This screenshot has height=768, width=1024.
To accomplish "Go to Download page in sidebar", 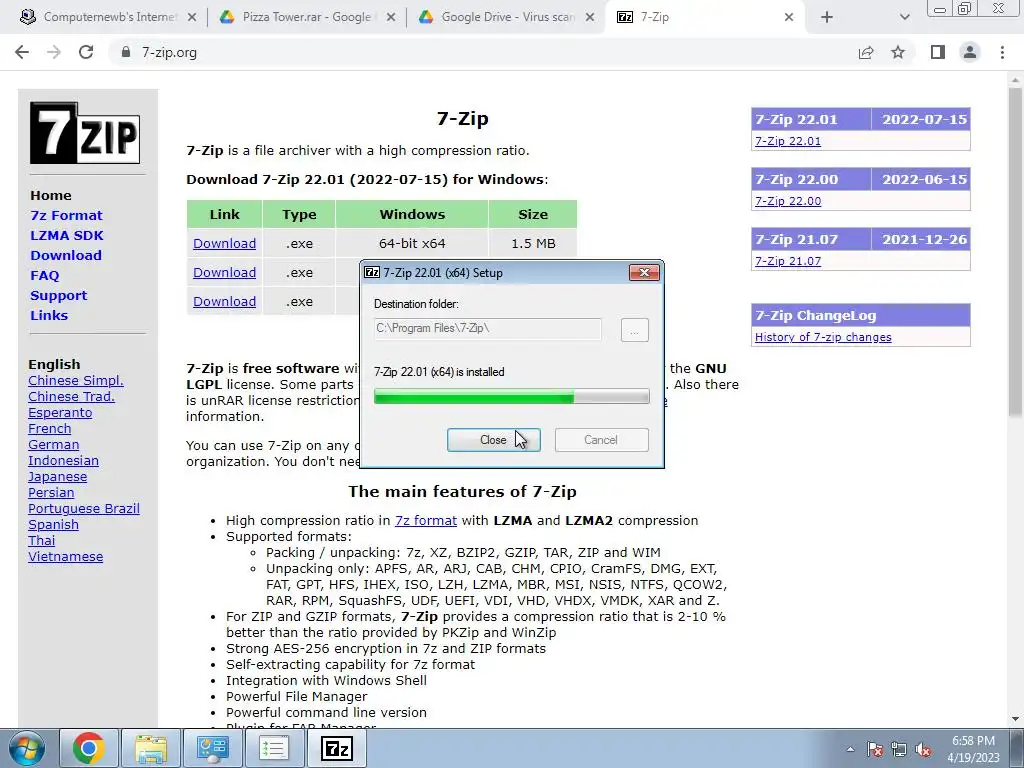I will pos(66,255).
